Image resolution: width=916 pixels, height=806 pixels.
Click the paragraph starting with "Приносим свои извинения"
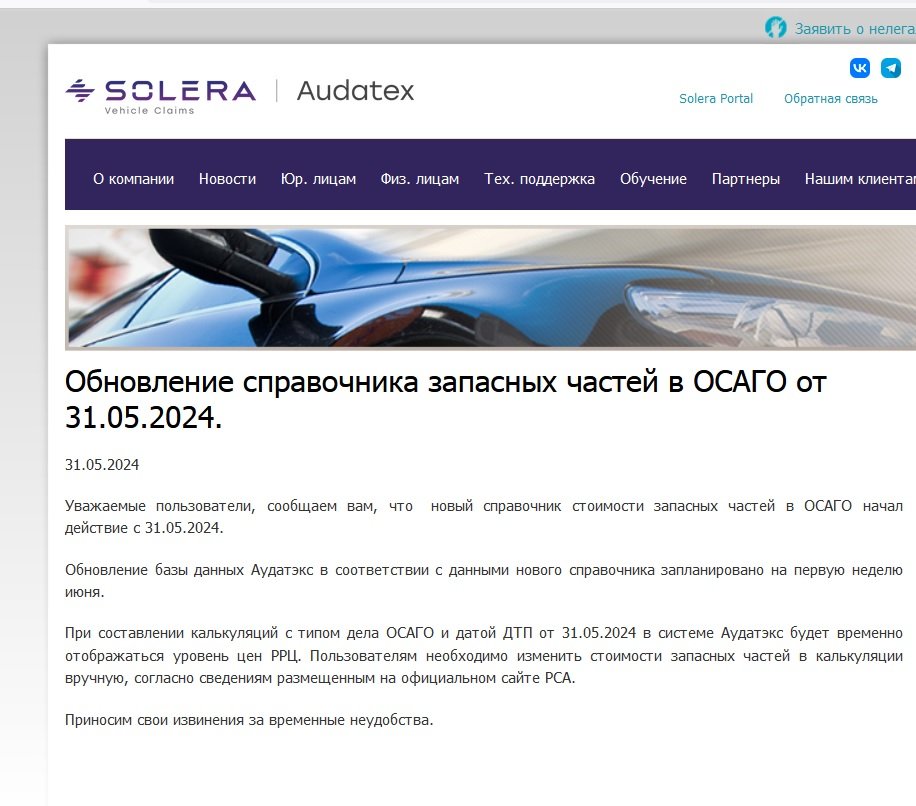click(x=249, y=720)
